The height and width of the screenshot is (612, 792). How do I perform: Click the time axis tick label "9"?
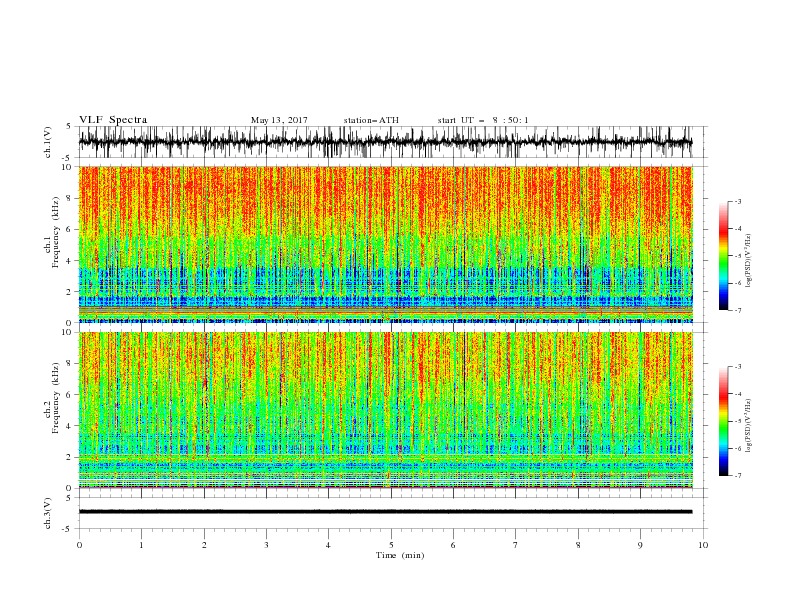640,545
